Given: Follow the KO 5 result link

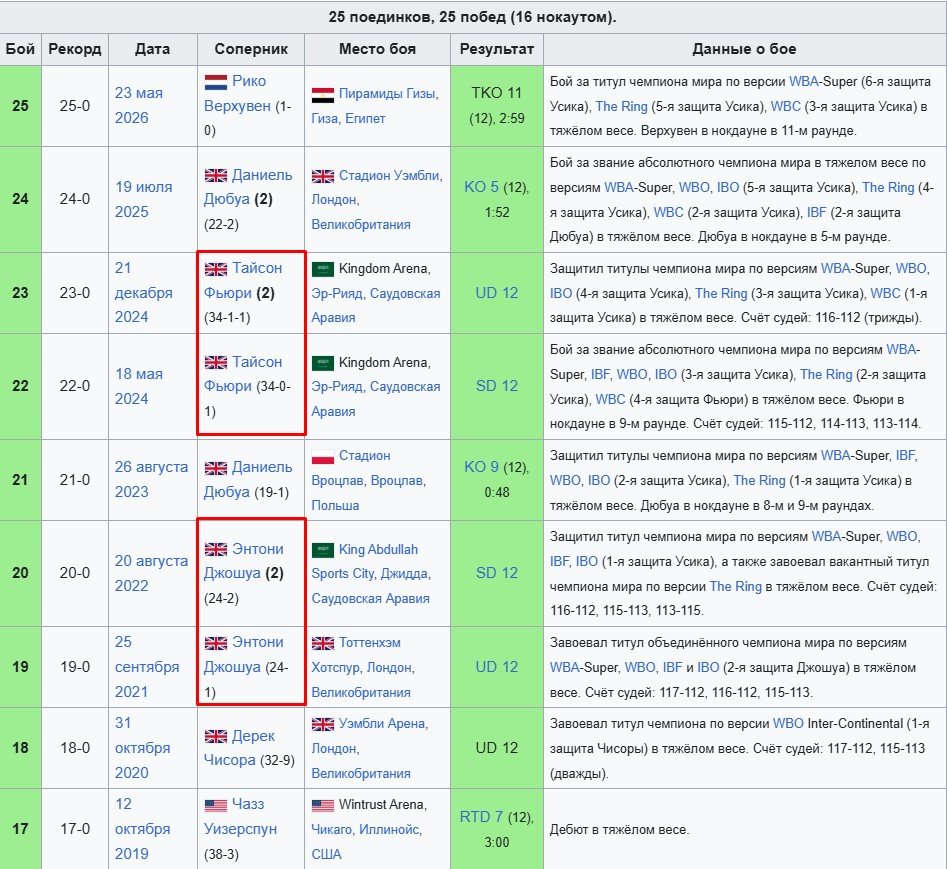Looking at the screenshot, I should pyautogui.click(x=481, y=187).
